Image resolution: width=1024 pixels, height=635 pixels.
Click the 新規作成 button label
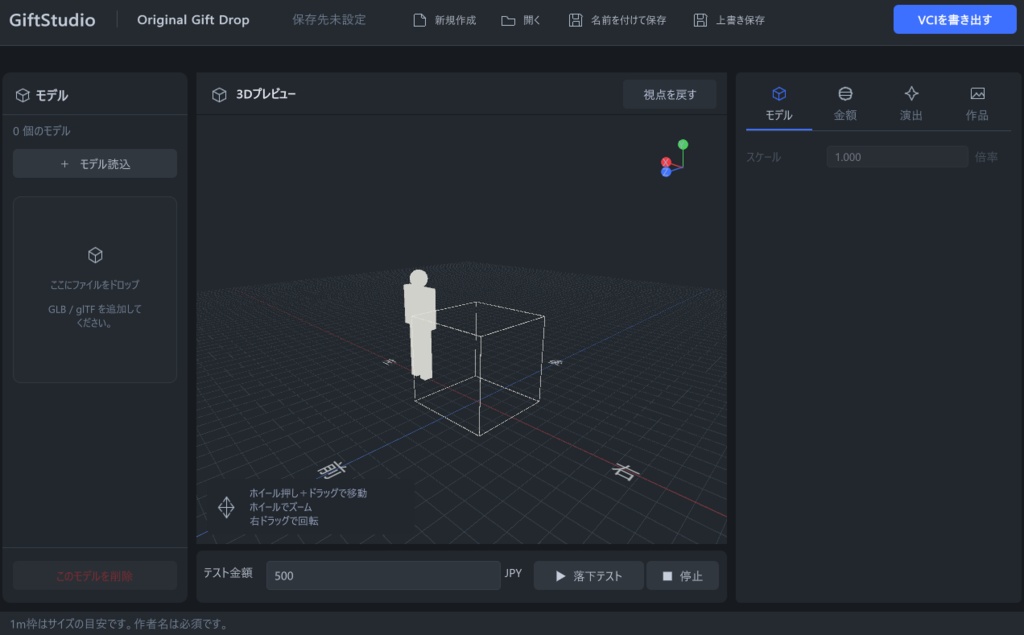[455, 20]
